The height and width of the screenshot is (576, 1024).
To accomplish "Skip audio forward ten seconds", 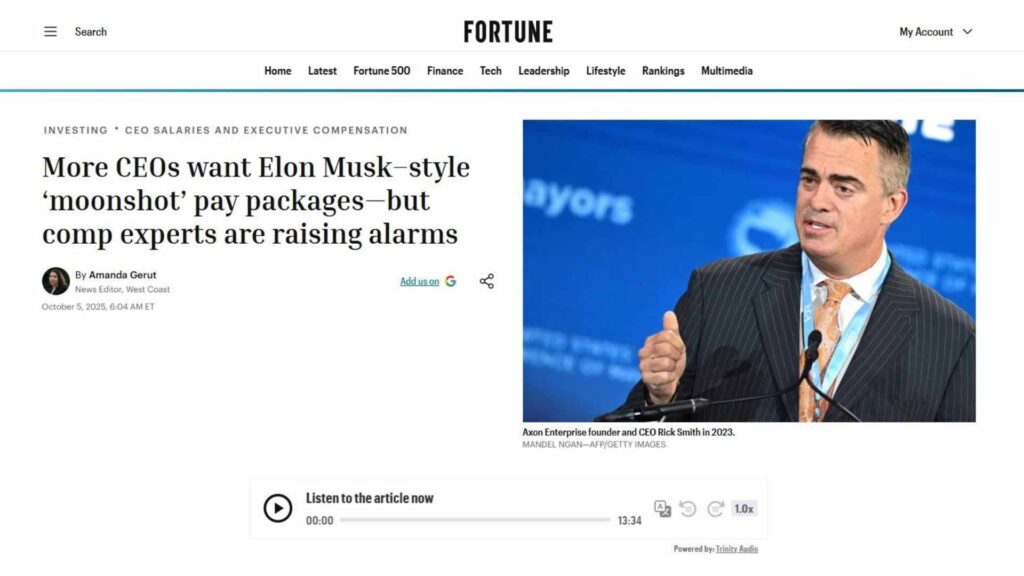I will tap(716, 509).
